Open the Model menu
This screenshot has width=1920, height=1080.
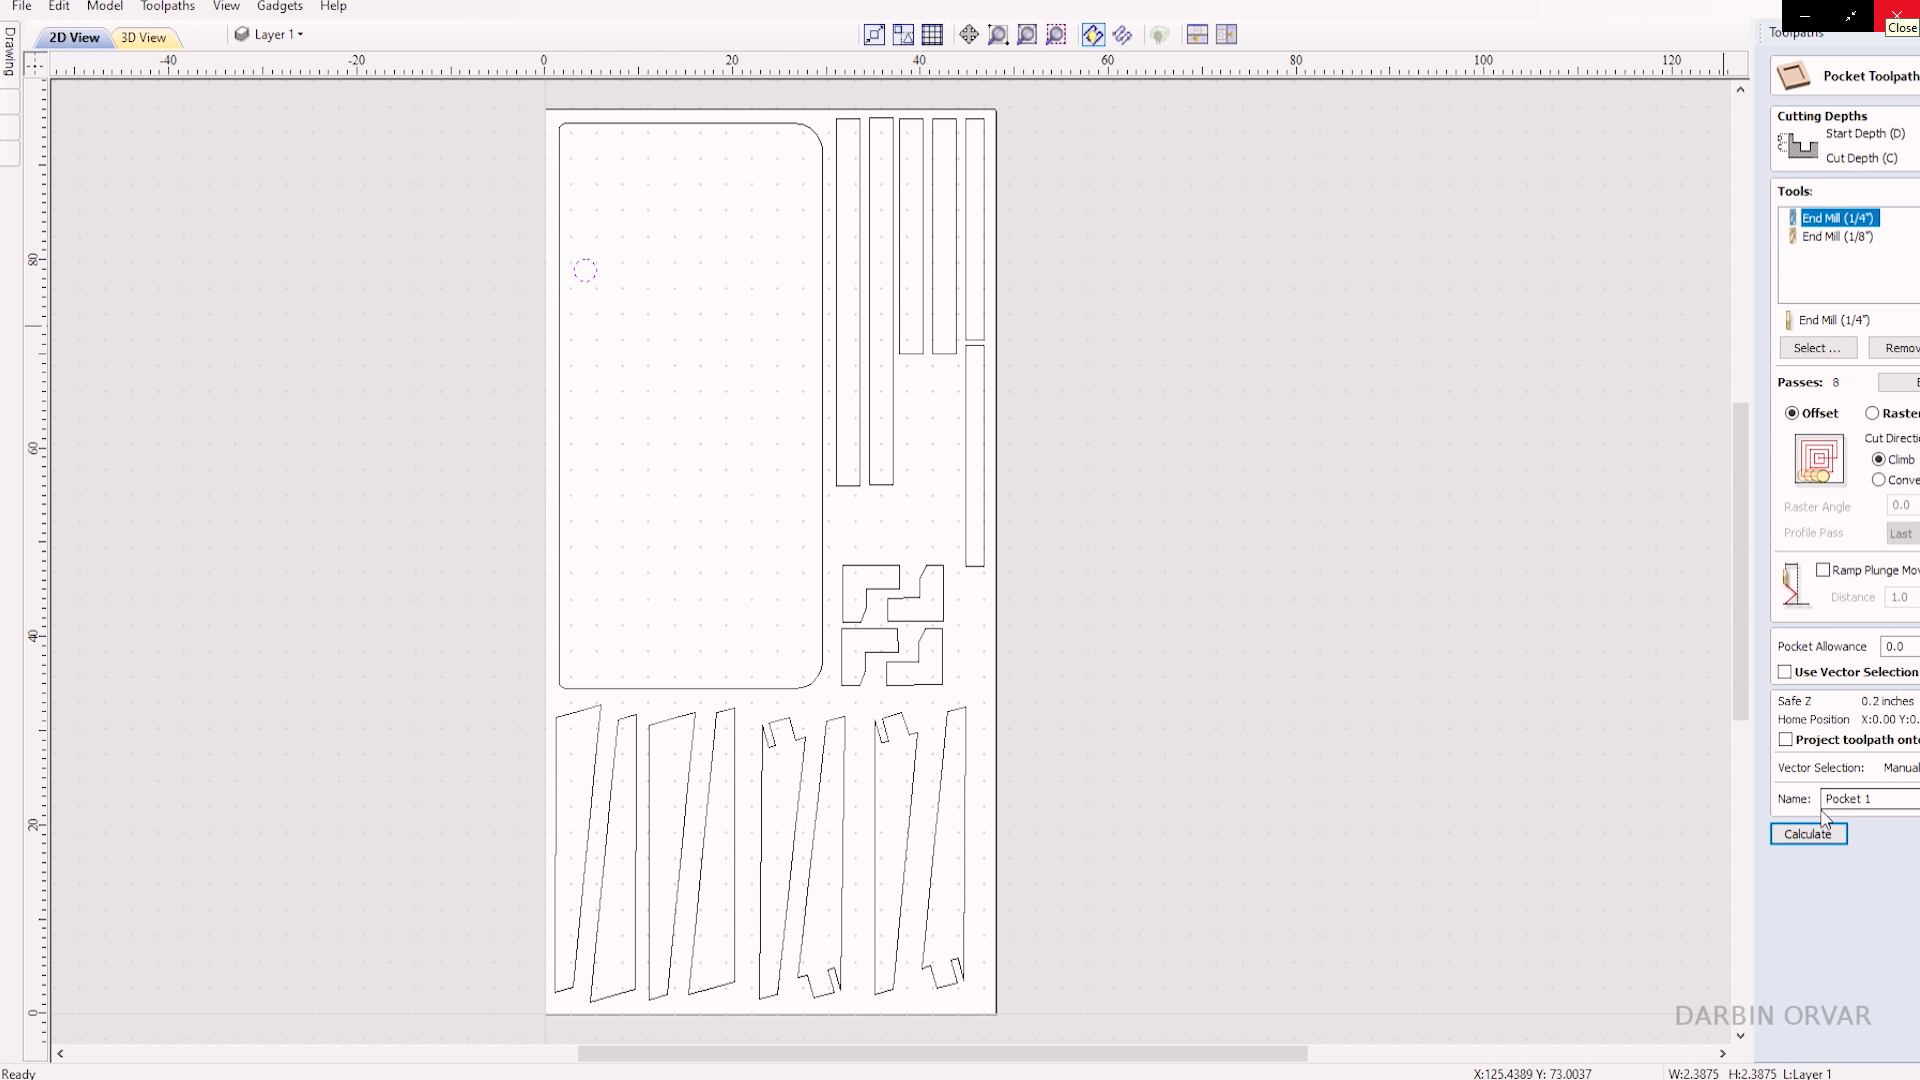pyautogui.click(x=105, y=6)
